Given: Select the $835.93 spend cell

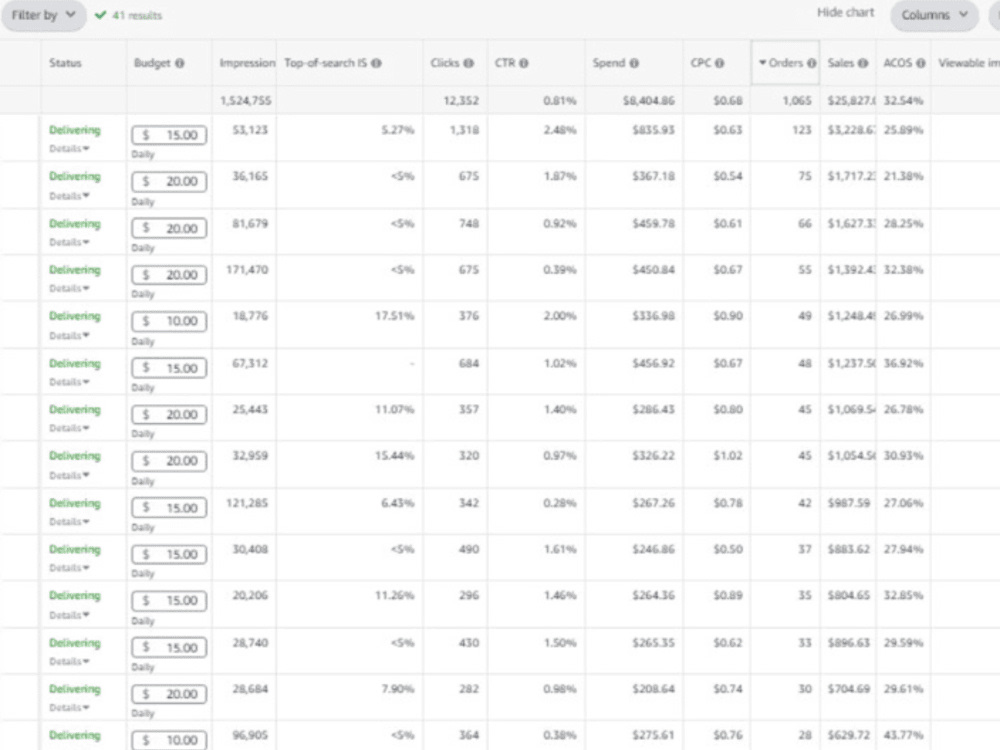Looking at the screenshot, I should 653,130.
